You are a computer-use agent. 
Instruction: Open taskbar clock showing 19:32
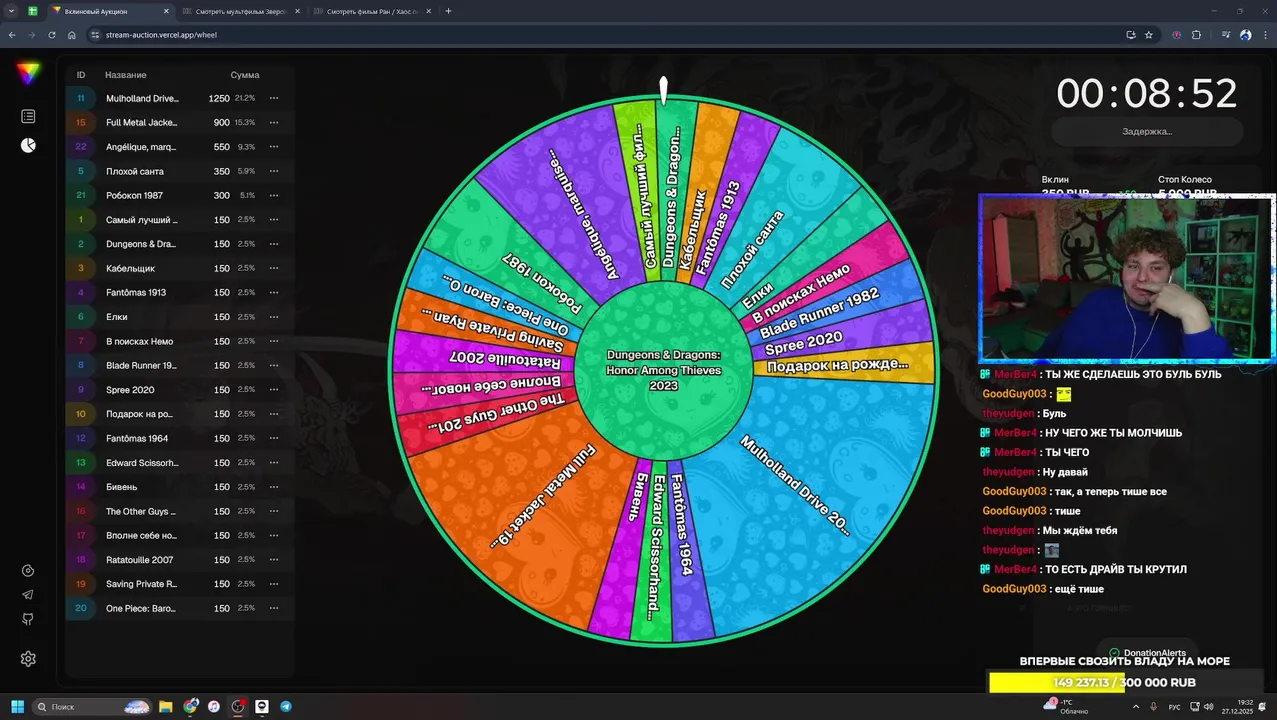(1237, 707)
